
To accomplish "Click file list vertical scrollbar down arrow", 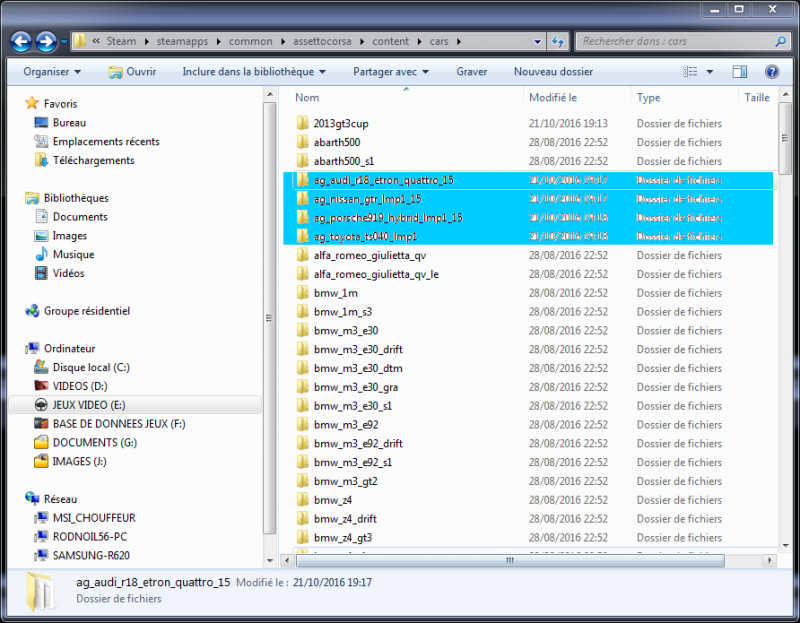I will click(x=786, y=545).
